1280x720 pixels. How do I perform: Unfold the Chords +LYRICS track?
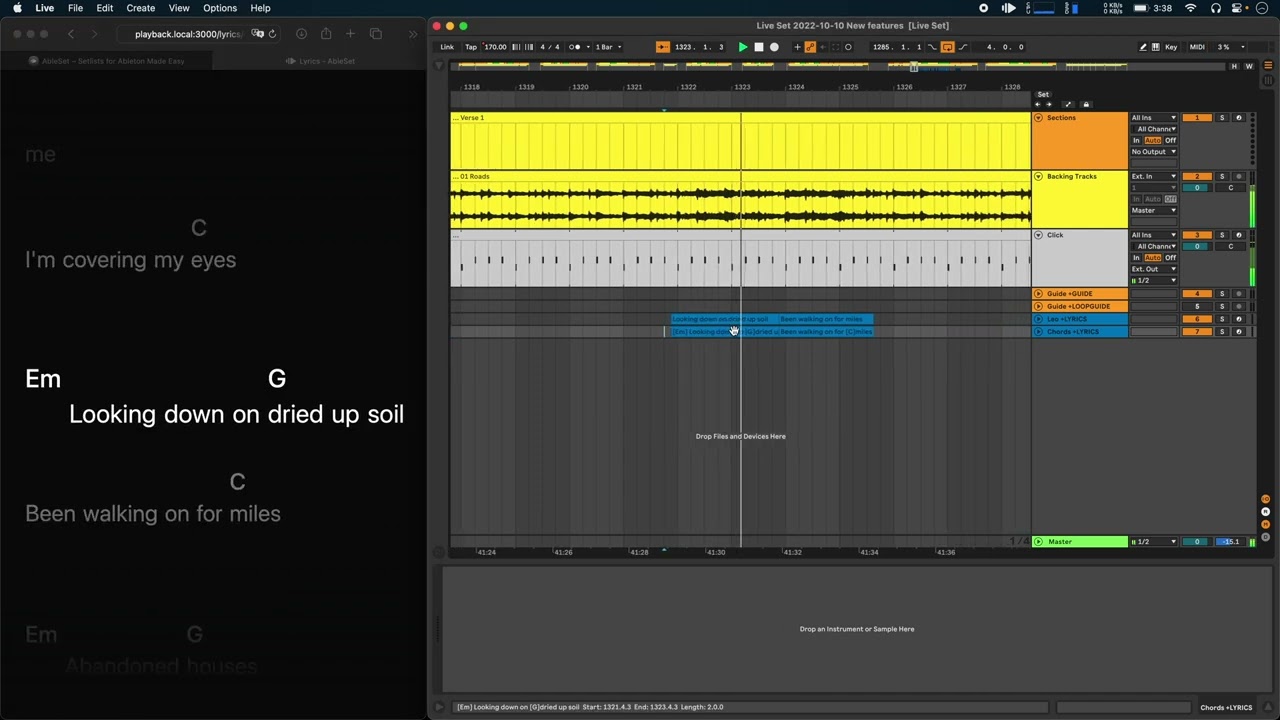(x=1038, y=332)
